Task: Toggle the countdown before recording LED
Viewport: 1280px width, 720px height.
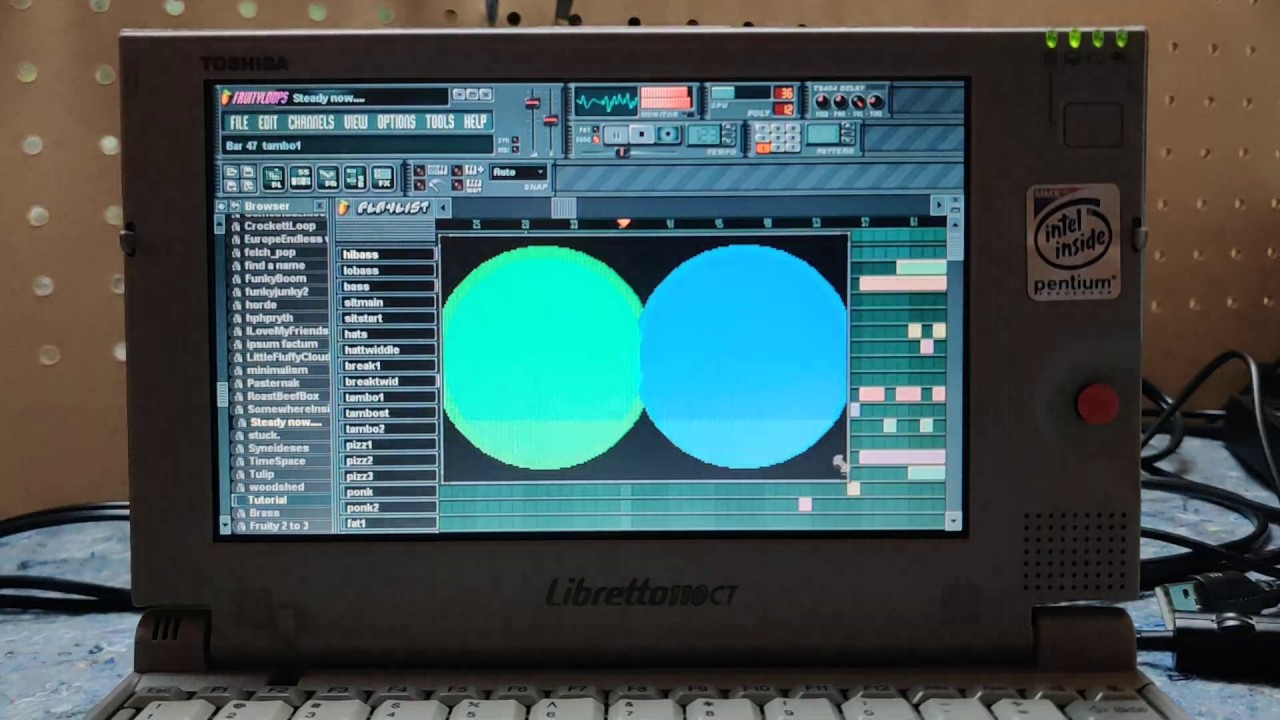Action: pos(457,171)
